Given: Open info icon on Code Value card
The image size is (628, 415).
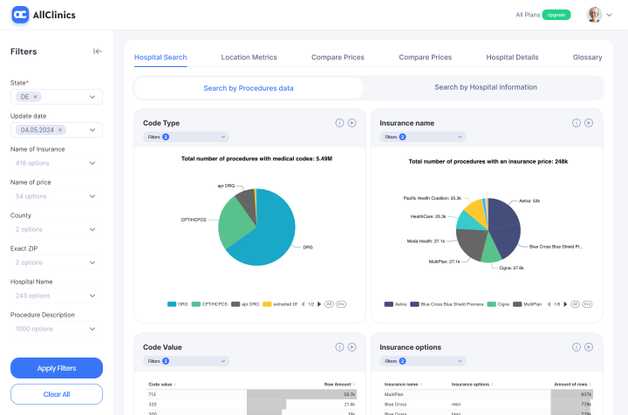Looking at the screenshot, I should pos(340,347).
